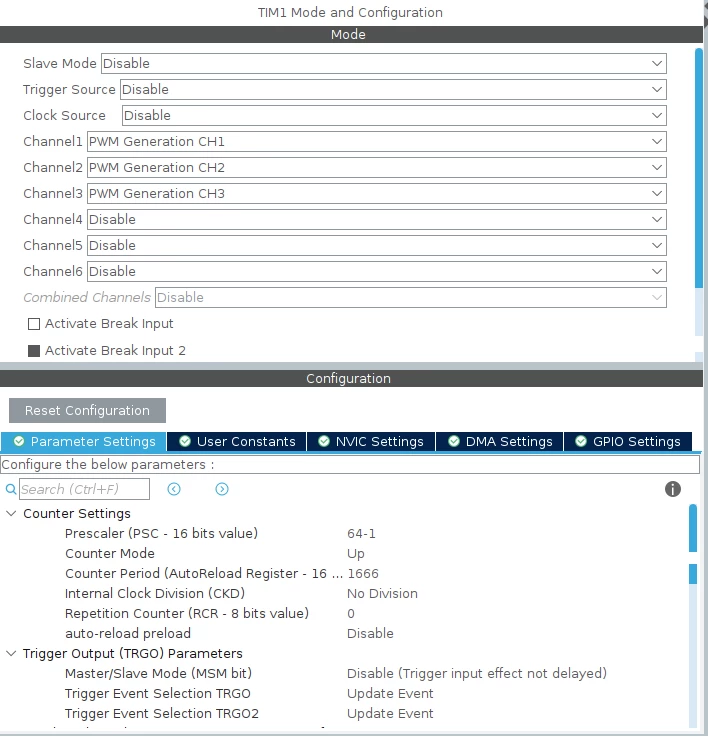Select the Counter Period value 1666
The height and width of the screenshot is (738, 708).
[x=363, y=574]
